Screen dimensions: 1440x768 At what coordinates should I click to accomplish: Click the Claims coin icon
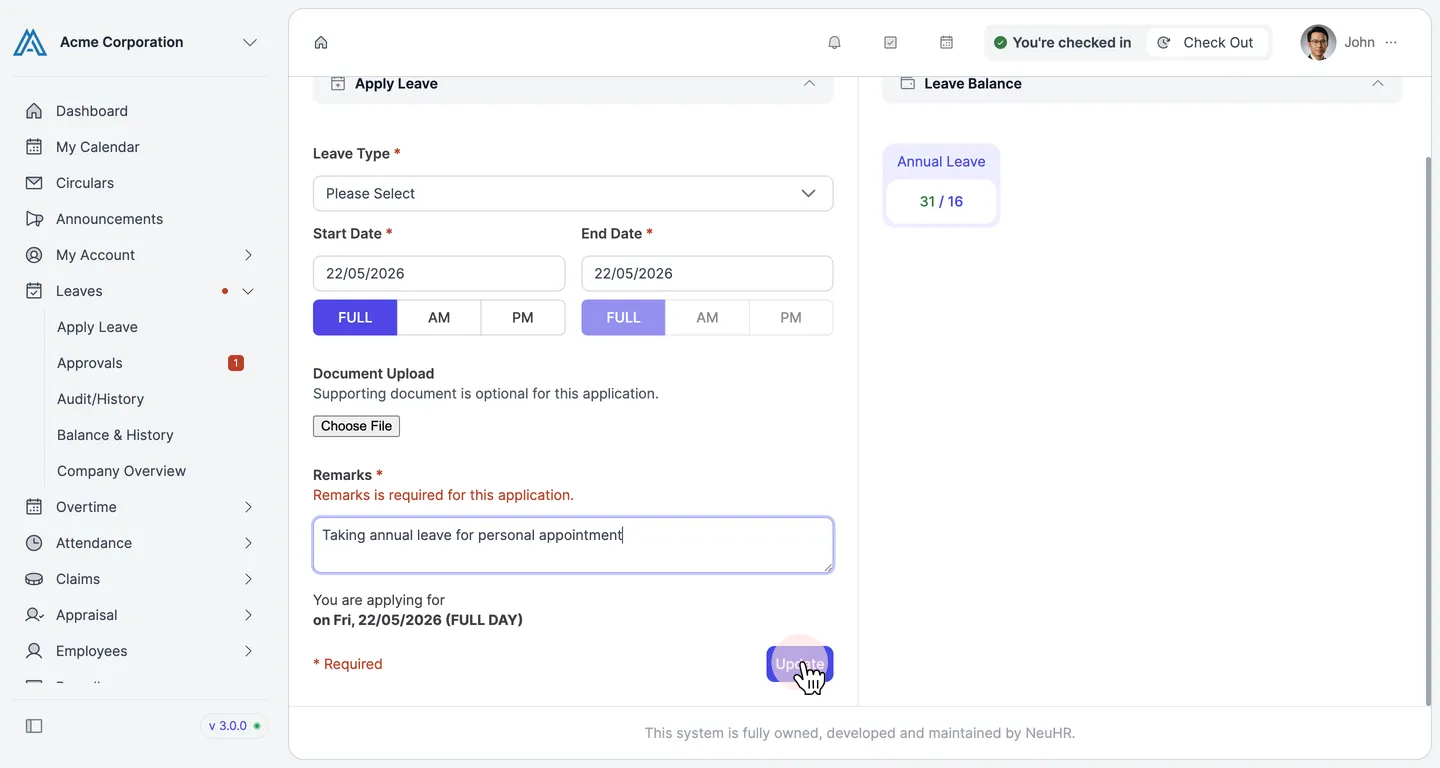(x=34, y=579)
